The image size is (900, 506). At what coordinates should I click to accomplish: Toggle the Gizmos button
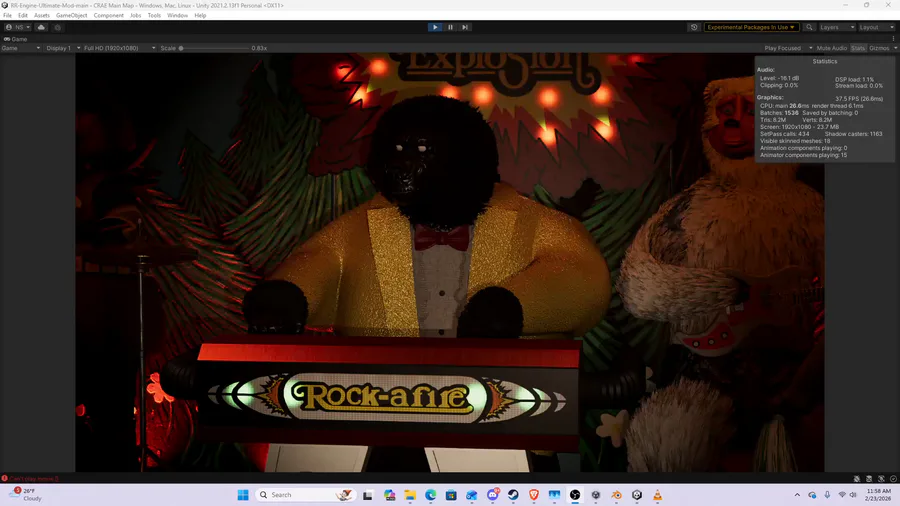pyautogui.click(x=879, y=48)
